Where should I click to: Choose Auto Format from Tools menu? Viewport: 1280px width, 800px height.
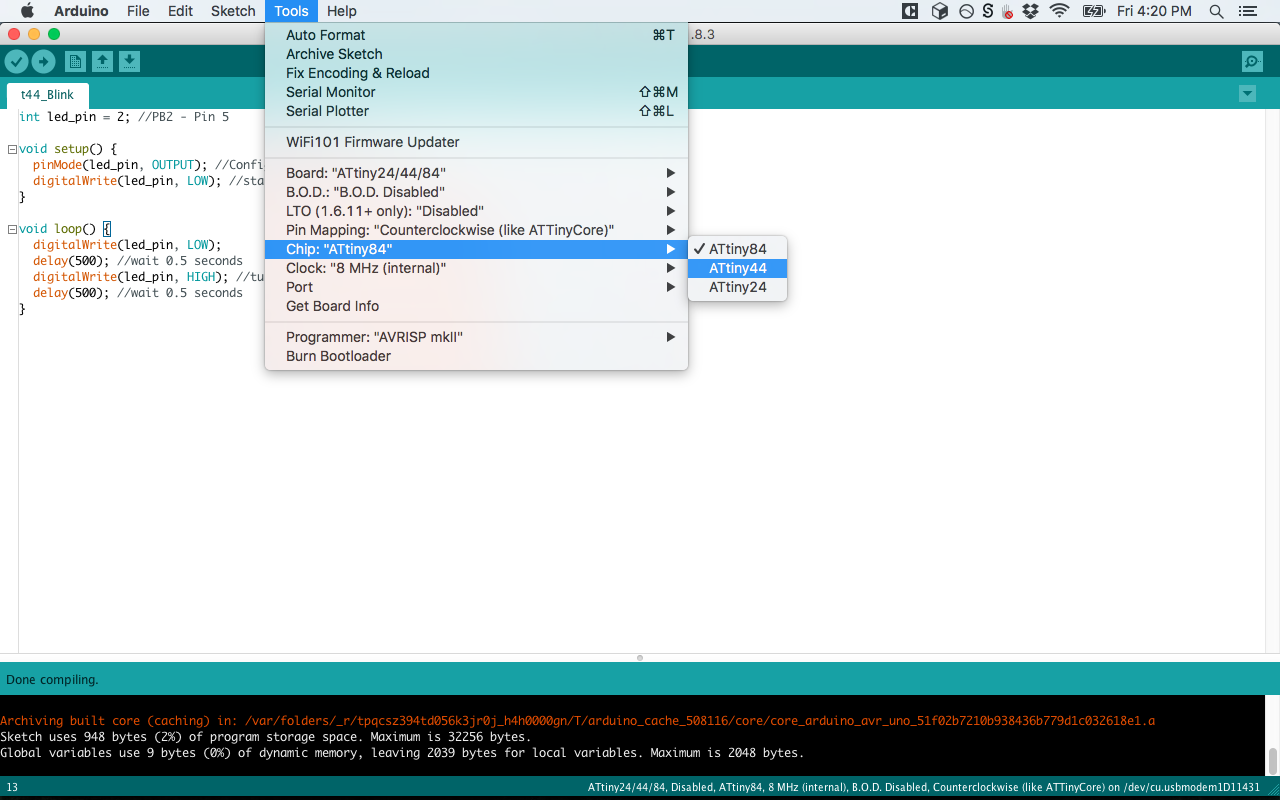pos(476,35)
